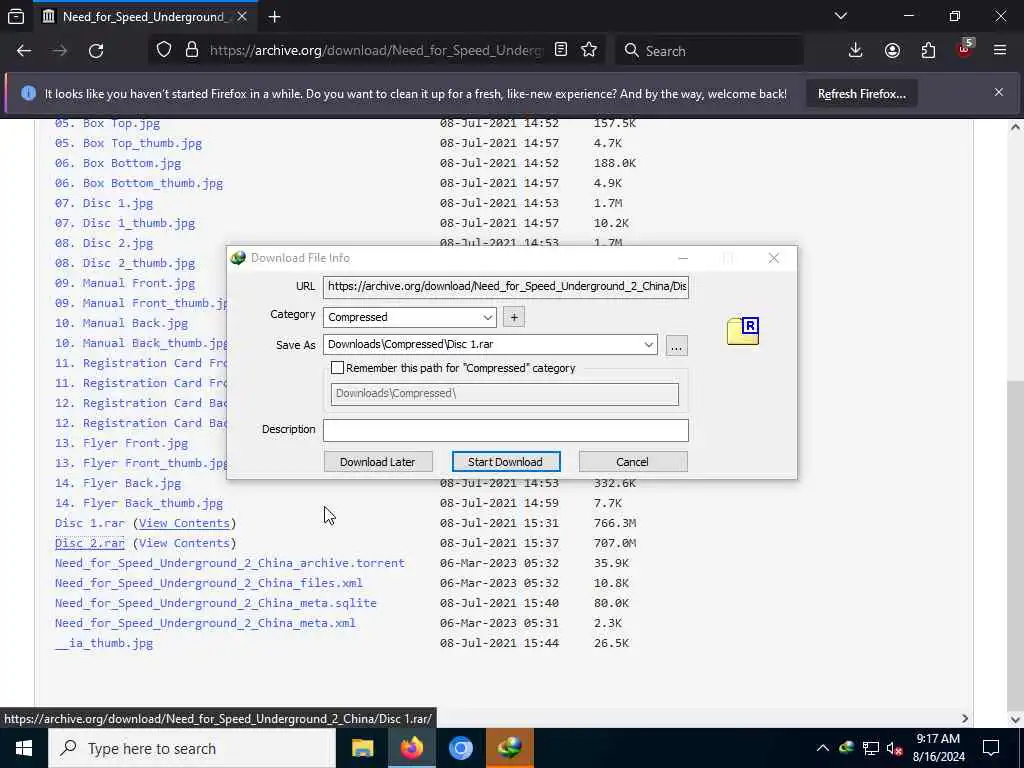The width and height of the screenshot is (1024, 768).
Task: Open the network icon in the system tray
Action: 871,748
